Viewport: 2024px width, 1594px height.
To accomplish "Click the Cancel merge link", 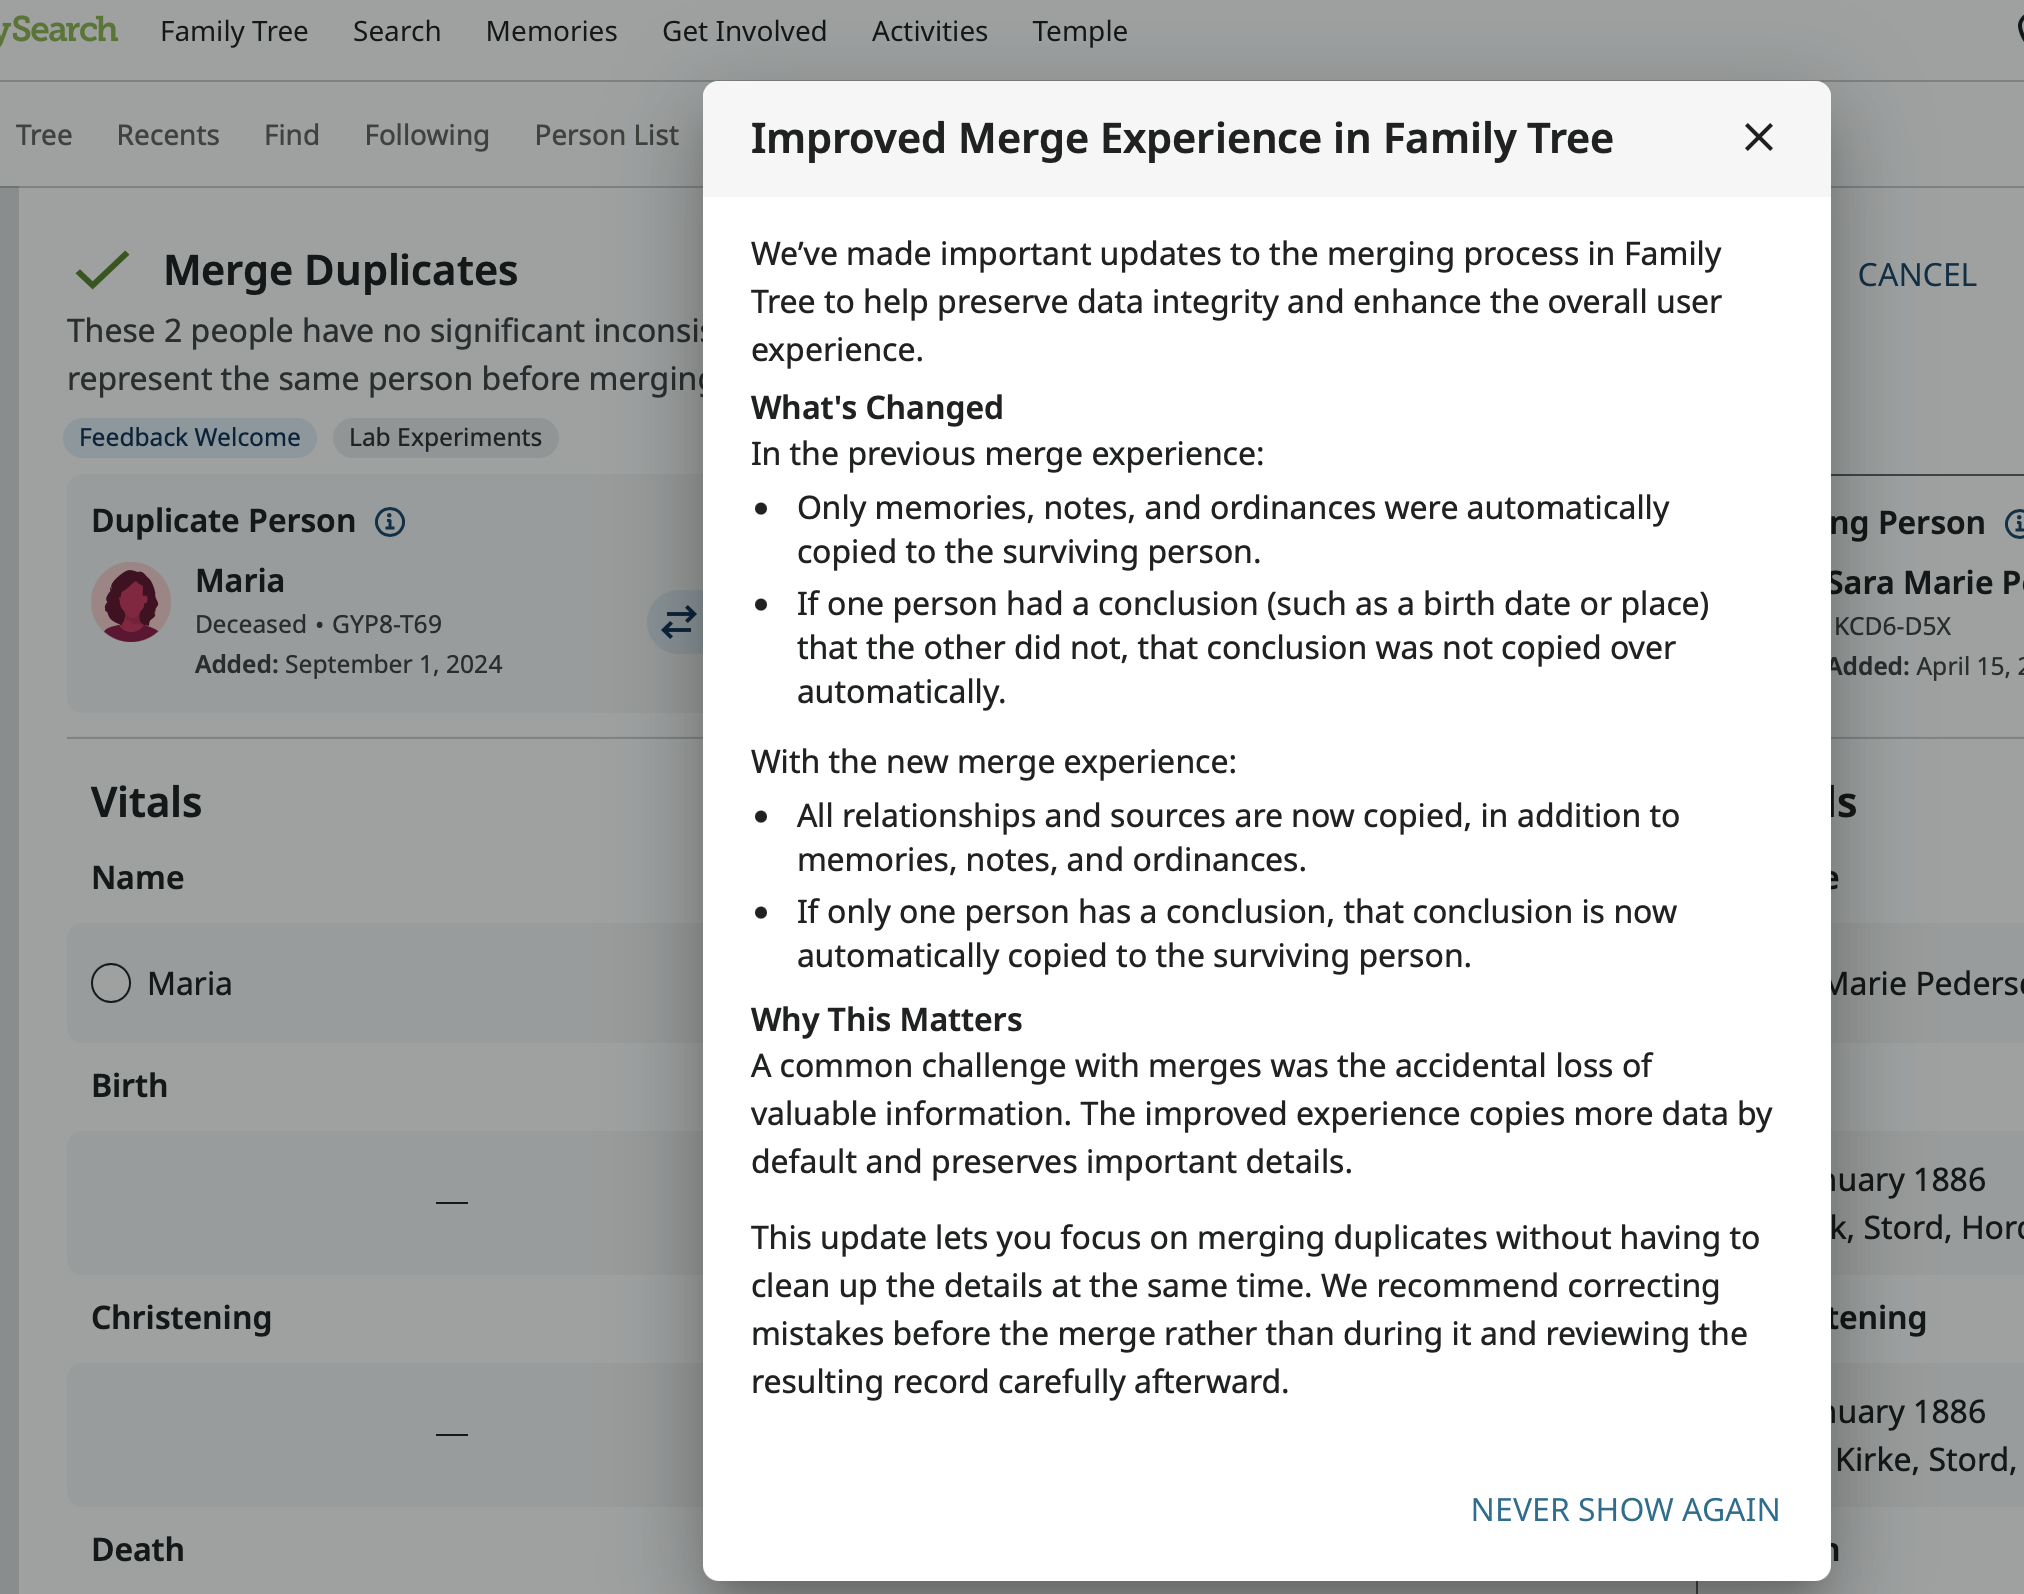I will (x=1916, y=275).
